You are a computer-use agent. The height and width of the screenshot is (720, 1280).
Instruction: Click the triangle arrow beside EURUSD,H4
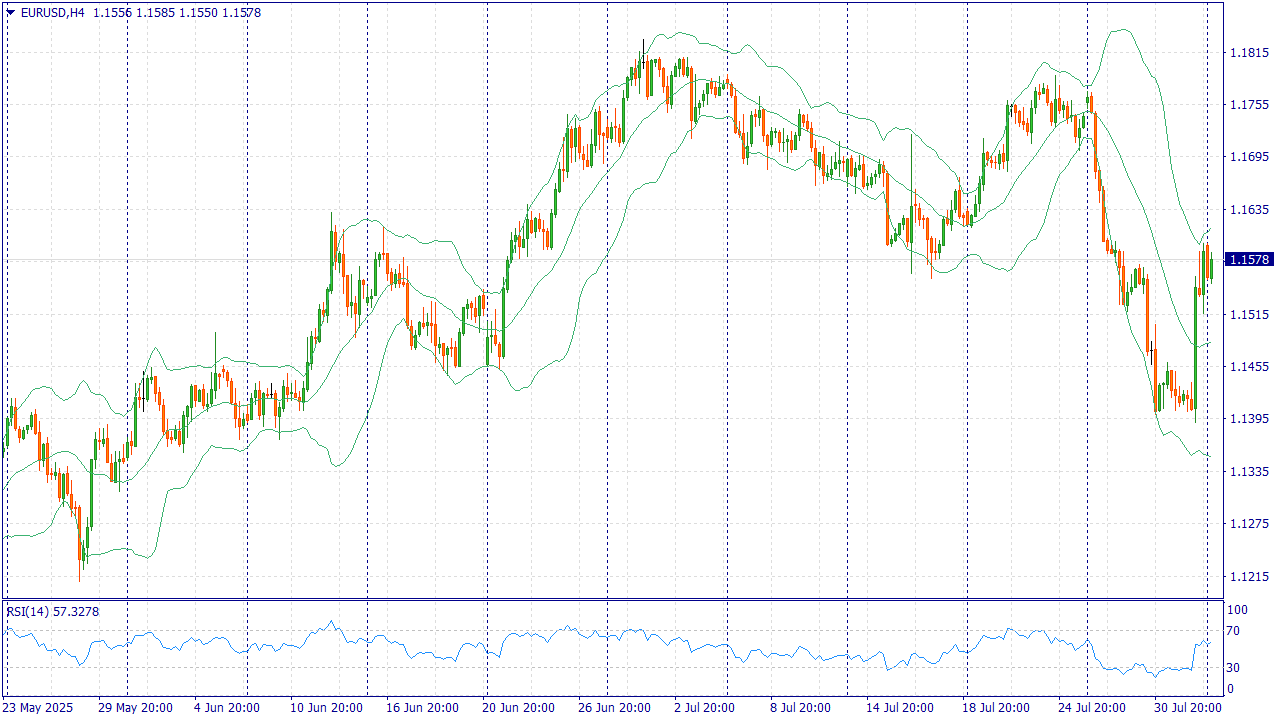pyautogui.click(x=11, y=13)
